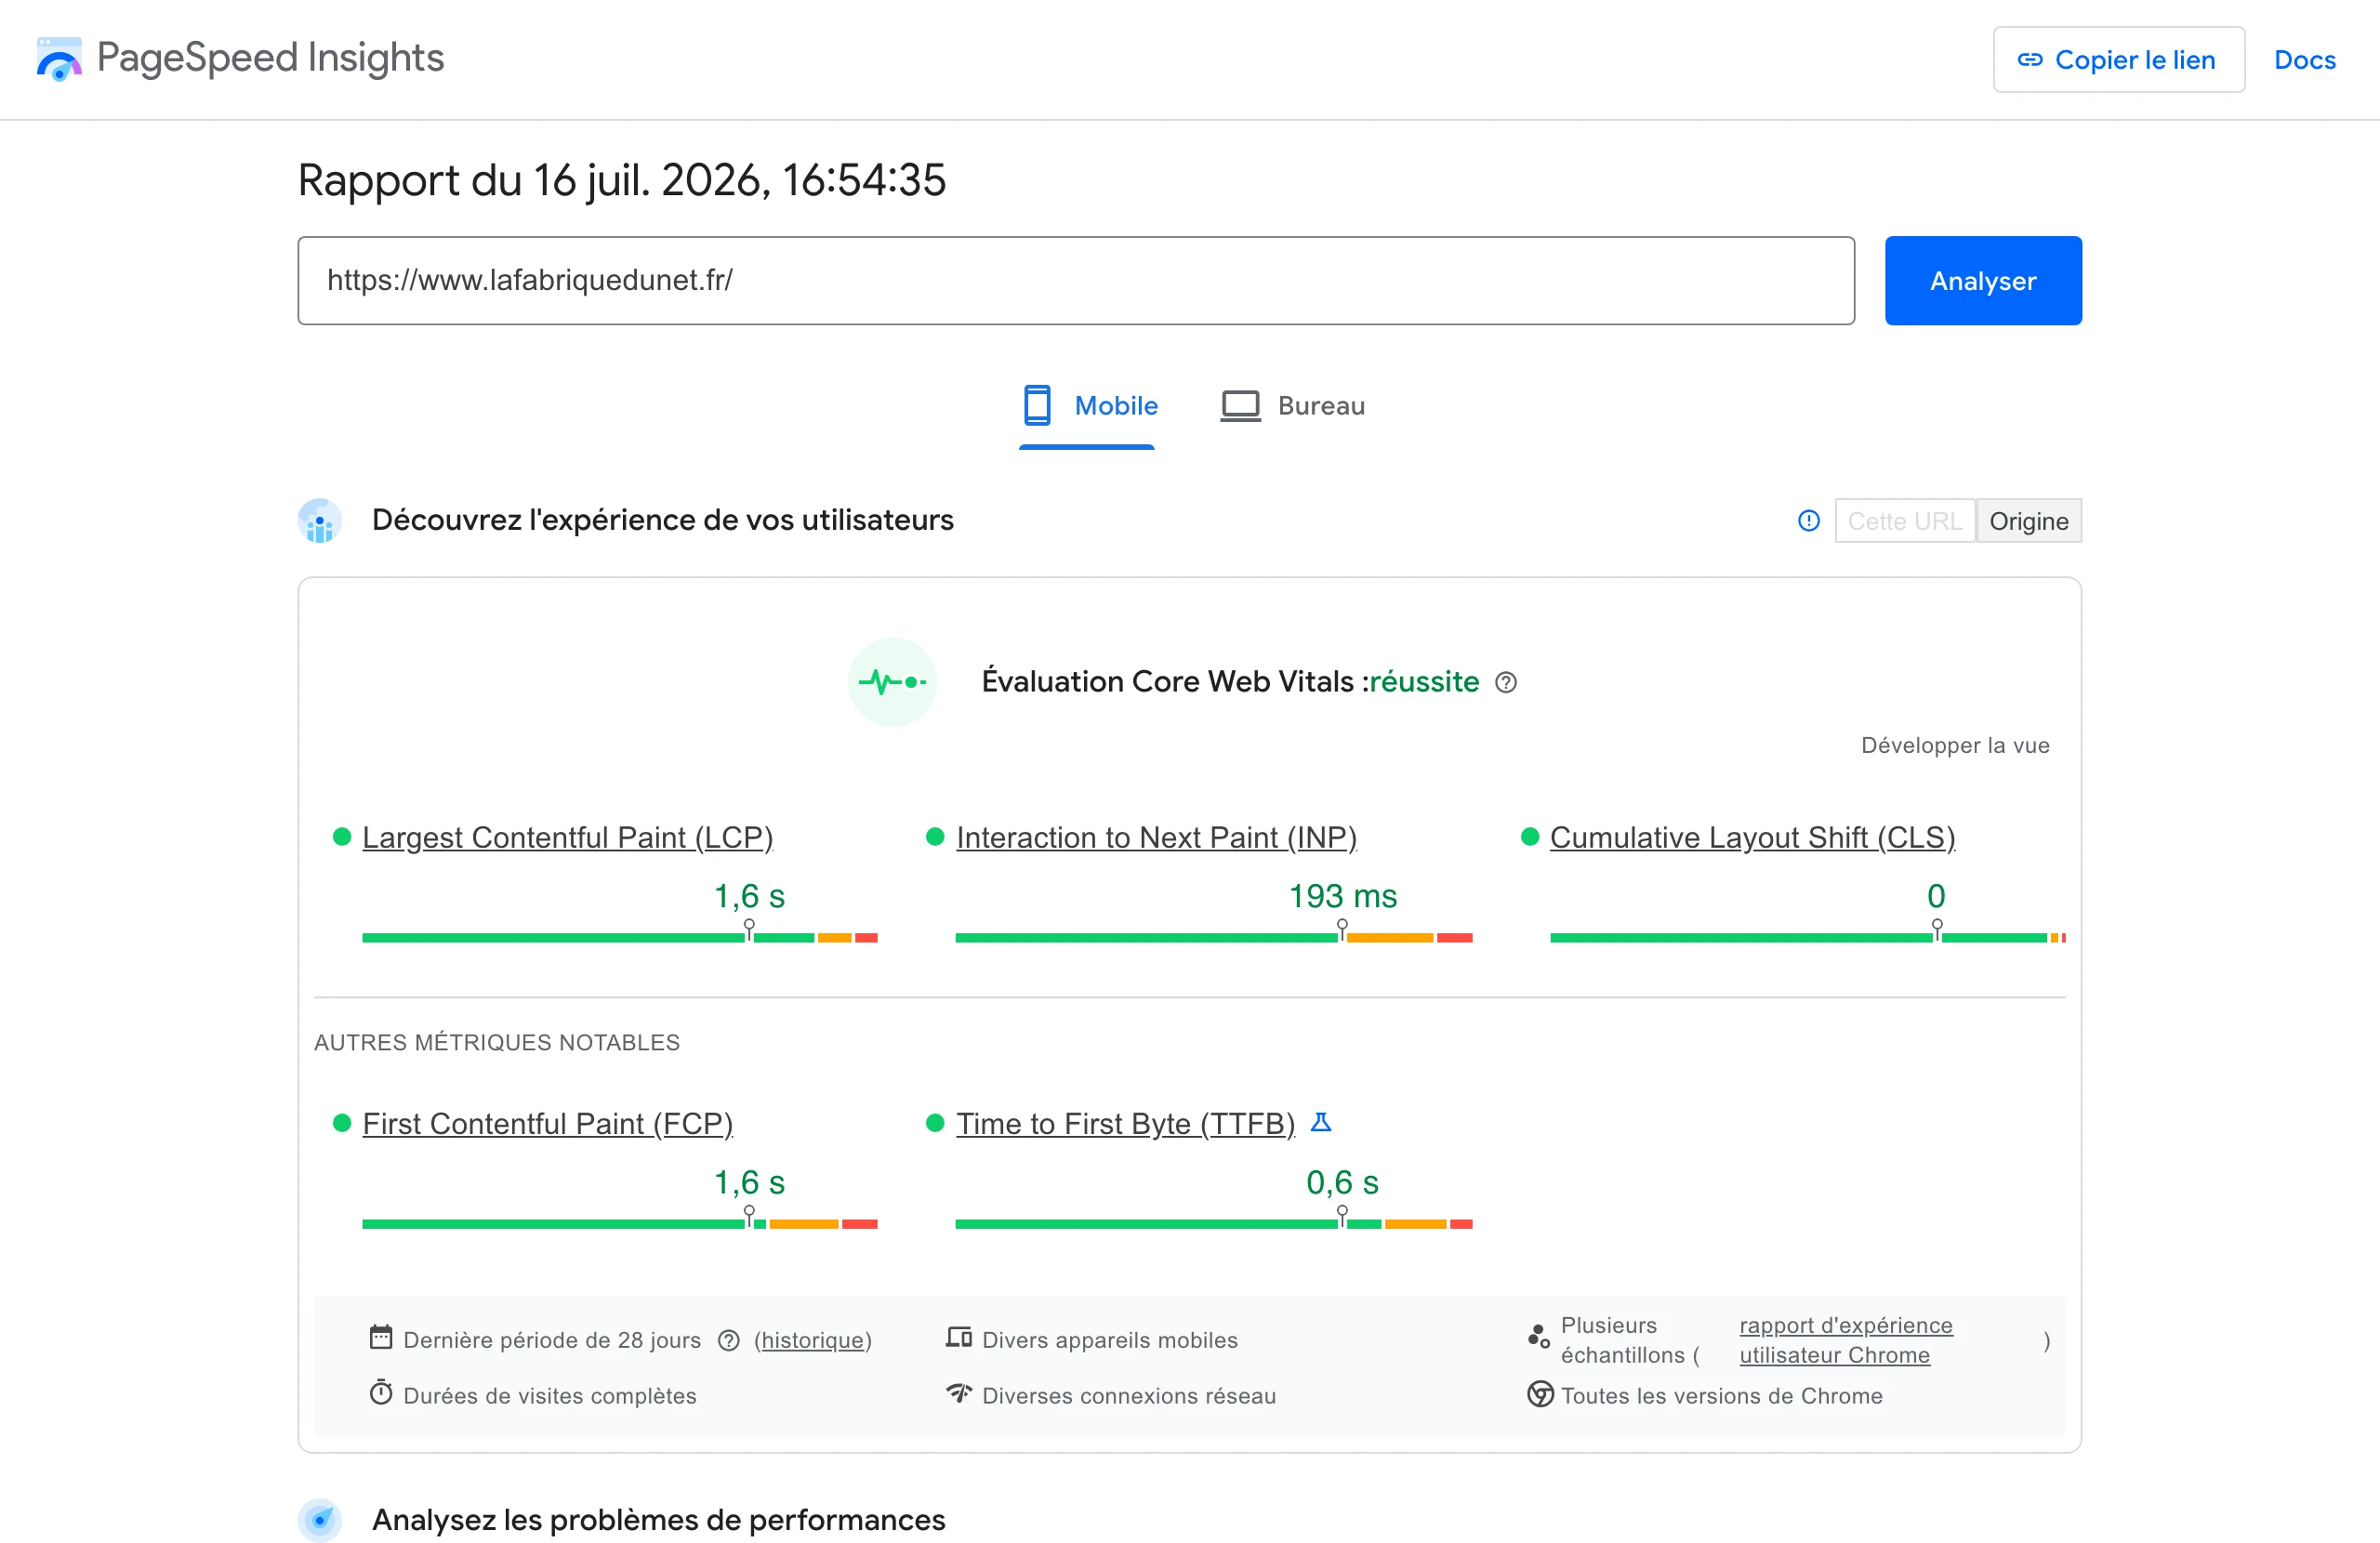The height and width of the screenshot is (1543, 2380).
Task: Click the Analysez les problèmes de performances heading
Action: tap(658, 1520)
